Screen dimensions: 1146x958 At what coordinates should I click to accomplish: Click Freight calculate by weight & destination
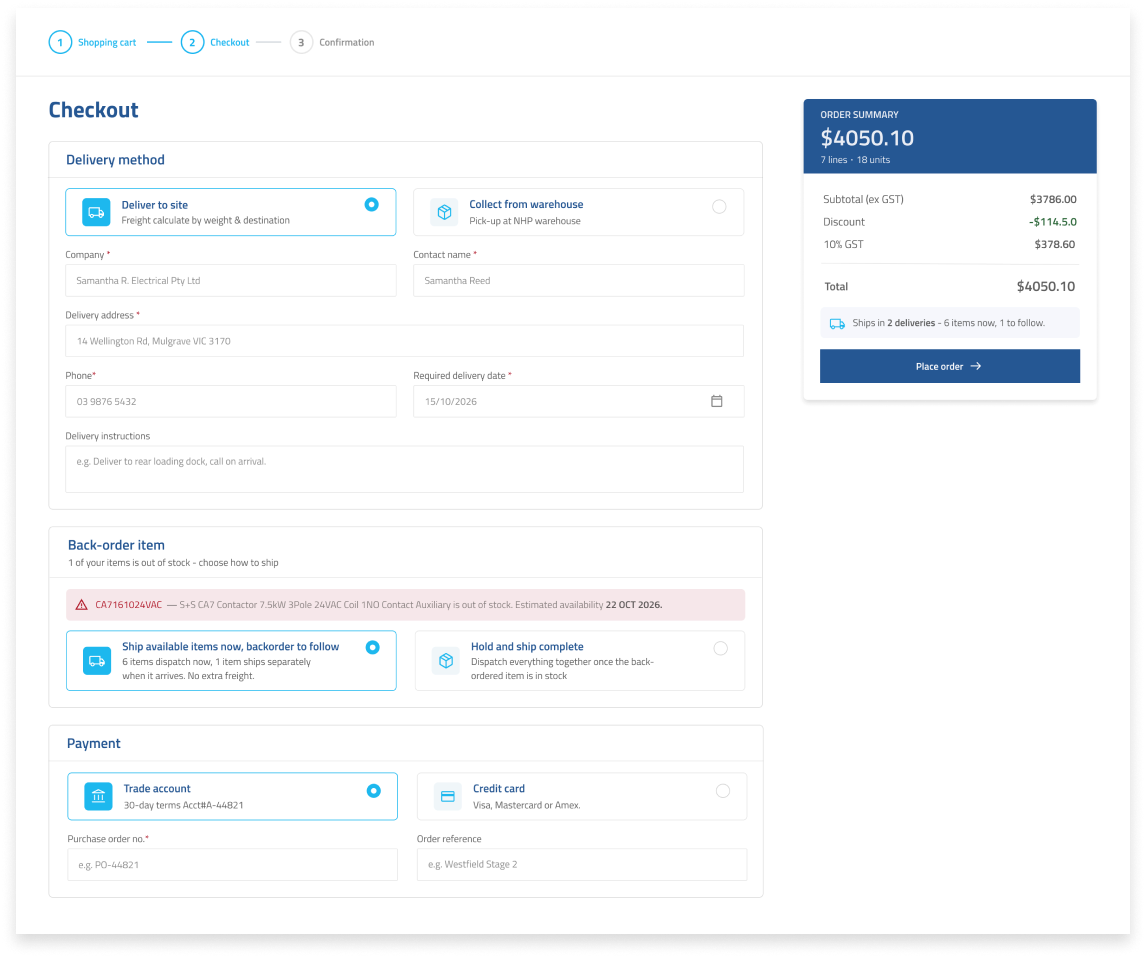tap(205, 221)
